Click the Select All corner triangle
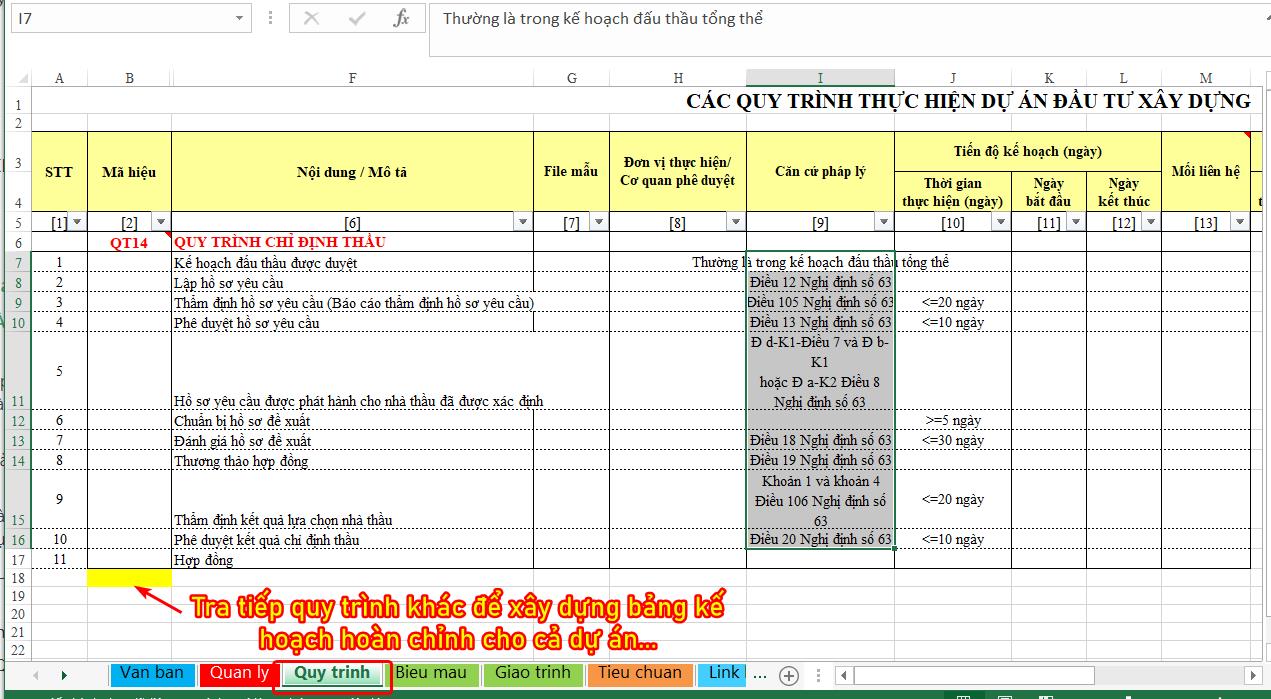The image size is (1271, 699). coord(22,79)
